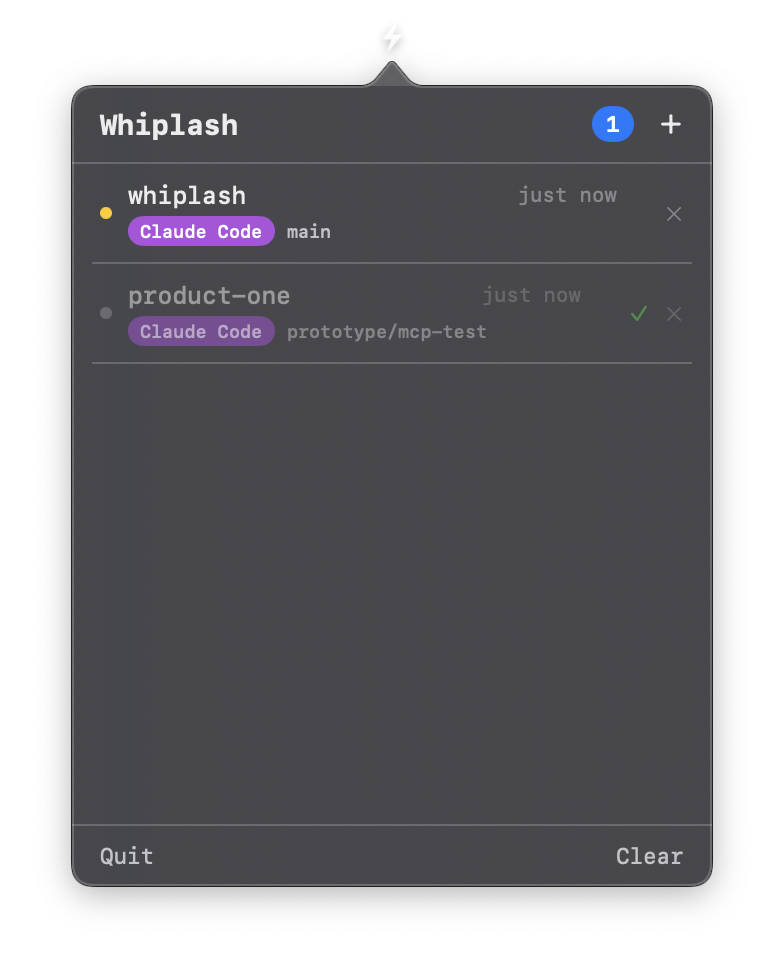The width and height of the screenshot is (784, 966).
Task: Click the Whiplash title text
Action: pyautogui.click(x=168, y=124)
